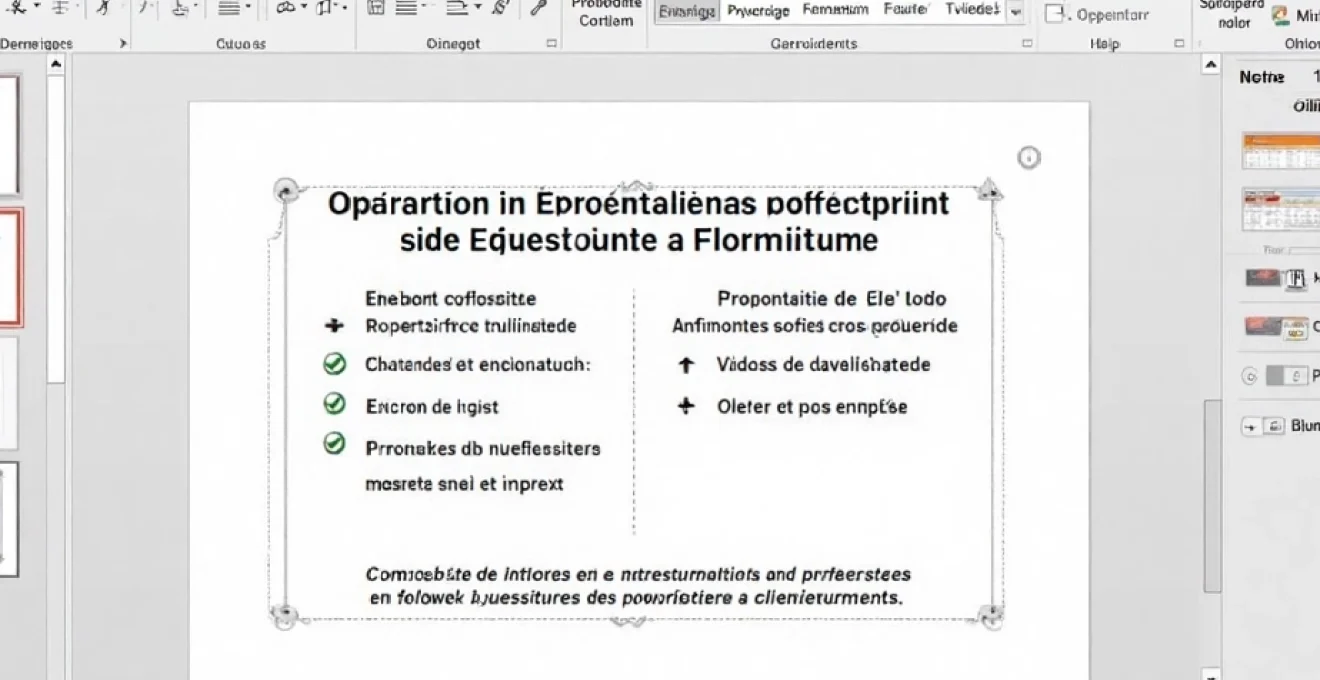Click the Sofoipard nolor button

click(x=1234, y=14)
